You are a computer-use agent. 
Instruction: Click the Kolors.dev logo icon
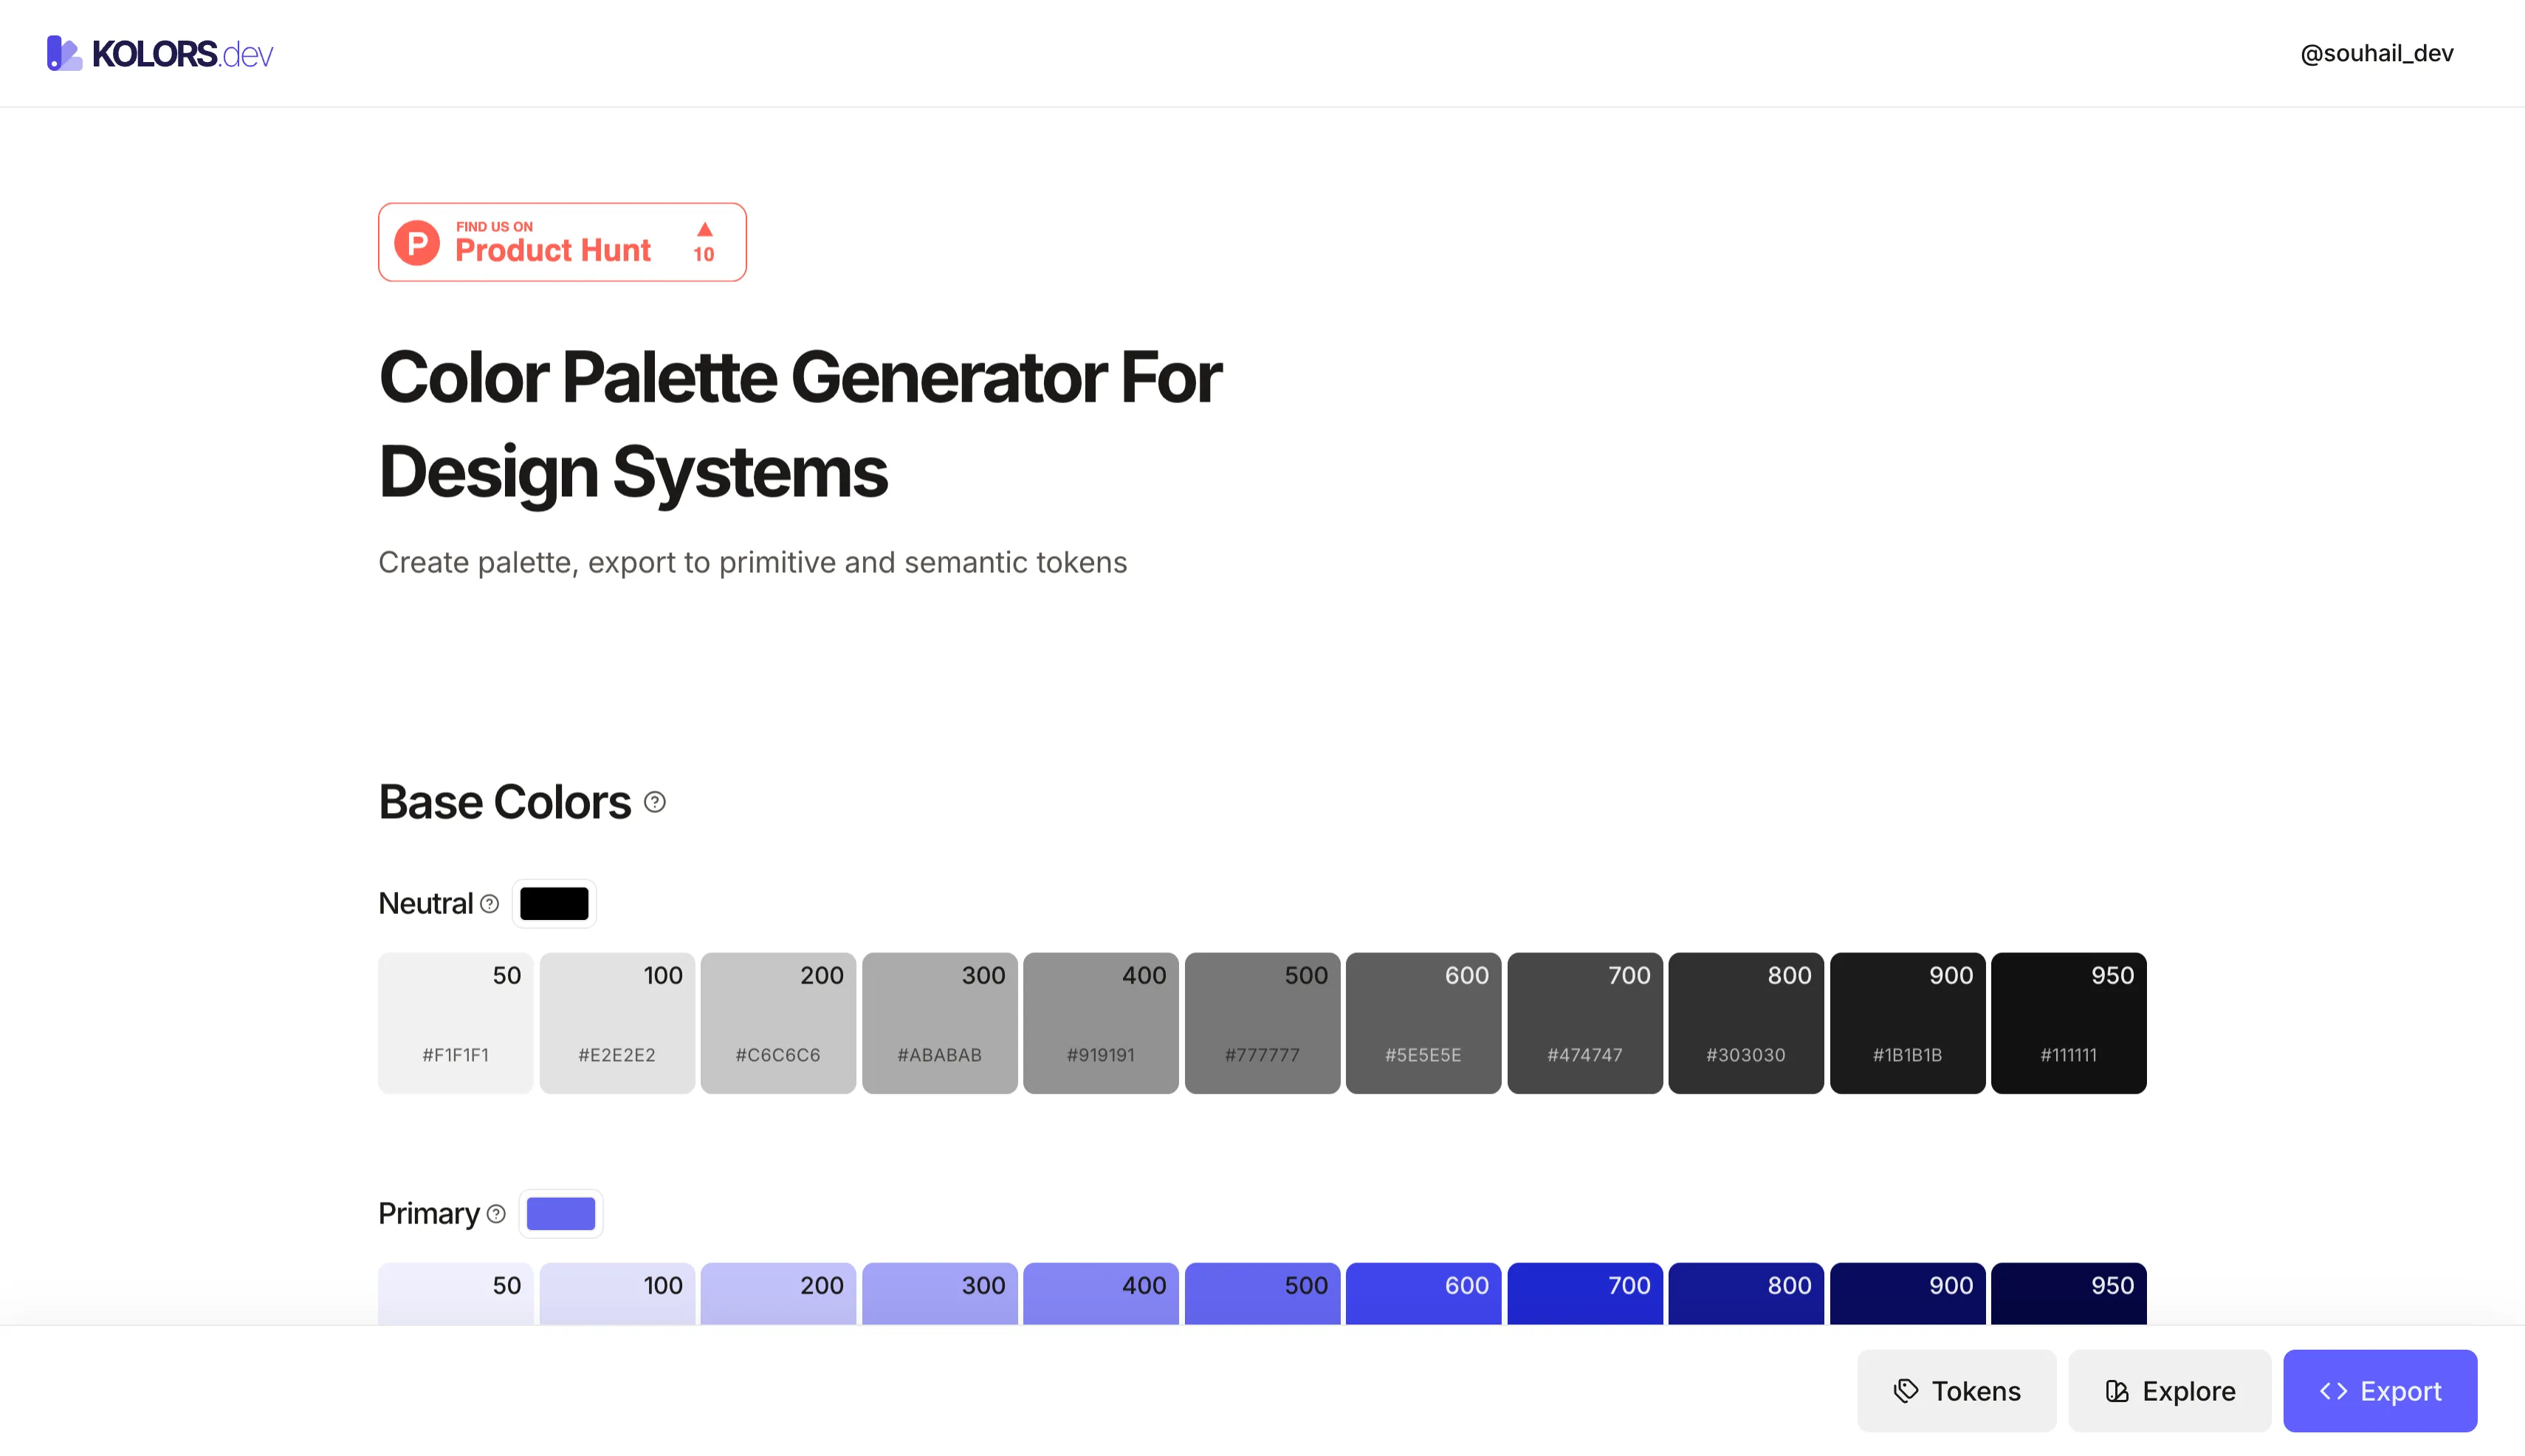point(64,53)
